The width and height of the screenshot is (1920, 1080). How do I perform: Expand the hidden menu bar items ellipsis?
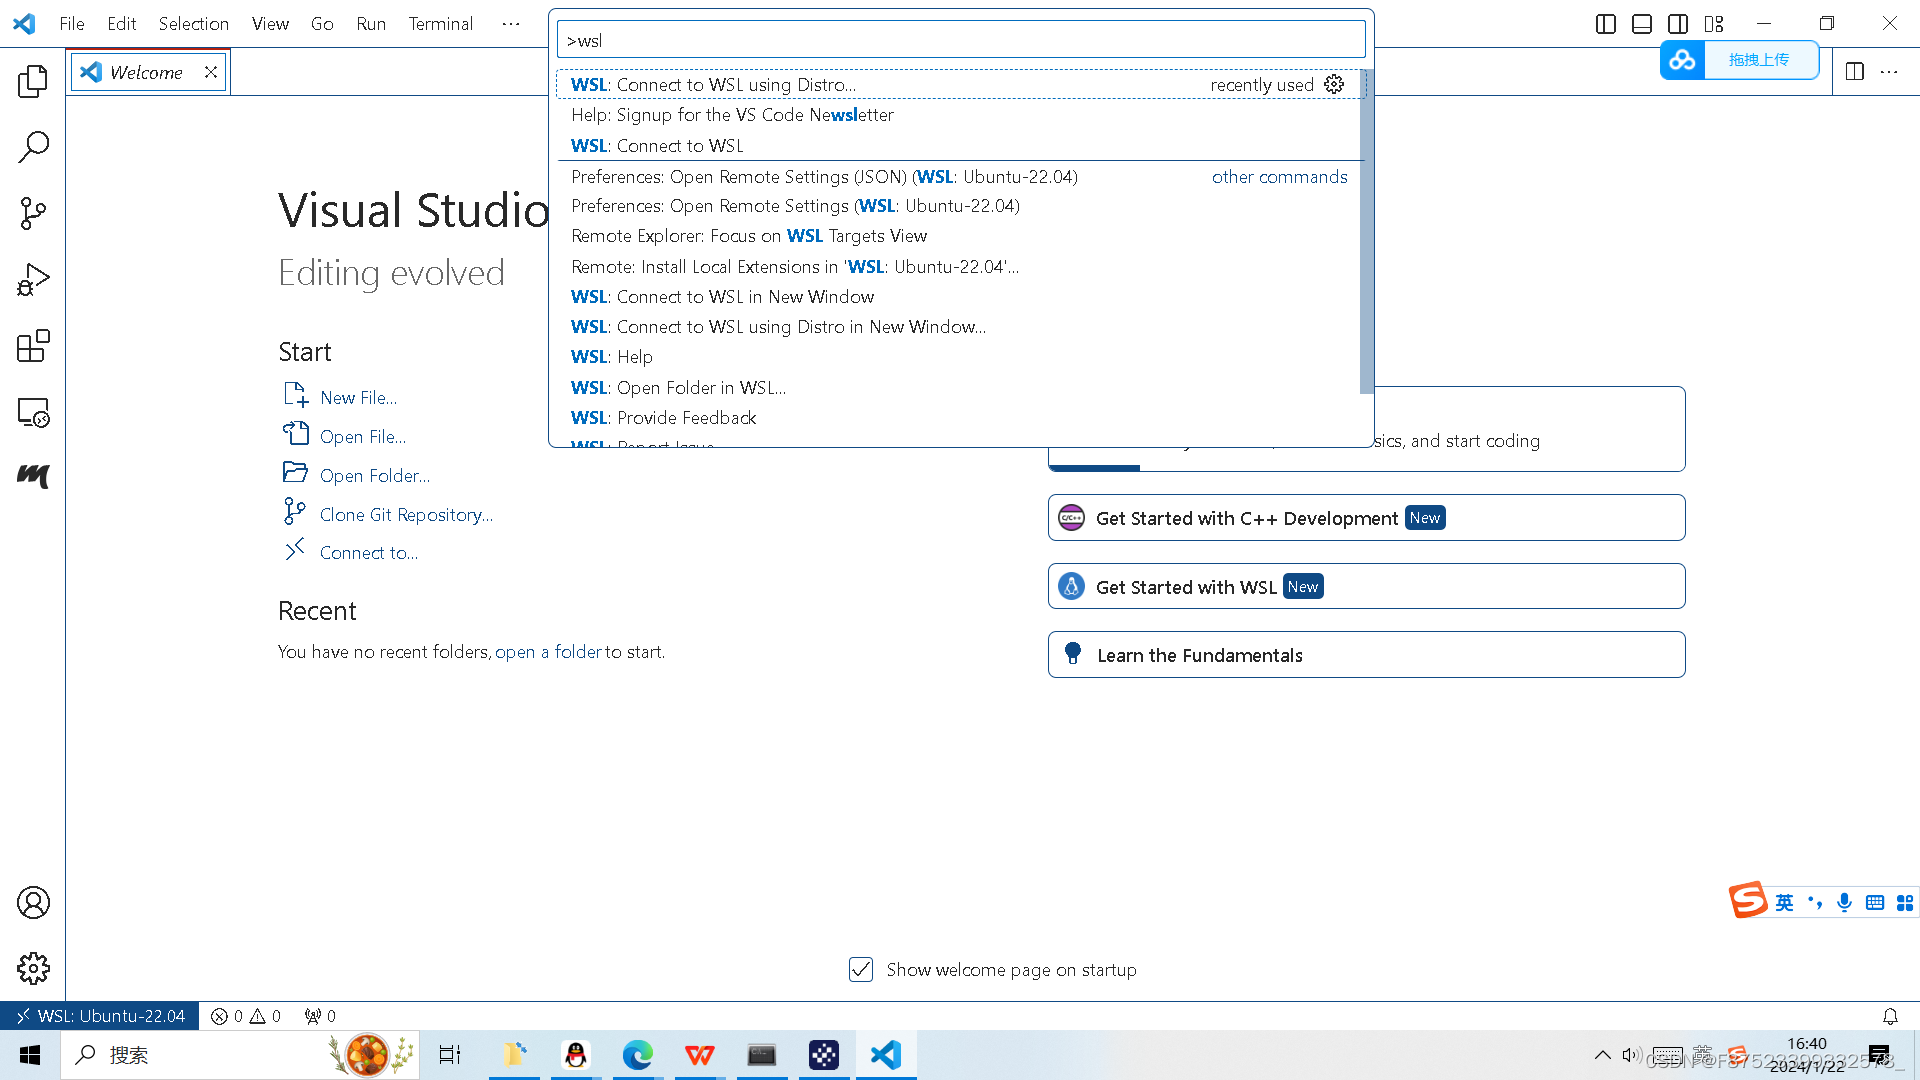[x=511, y=23]
